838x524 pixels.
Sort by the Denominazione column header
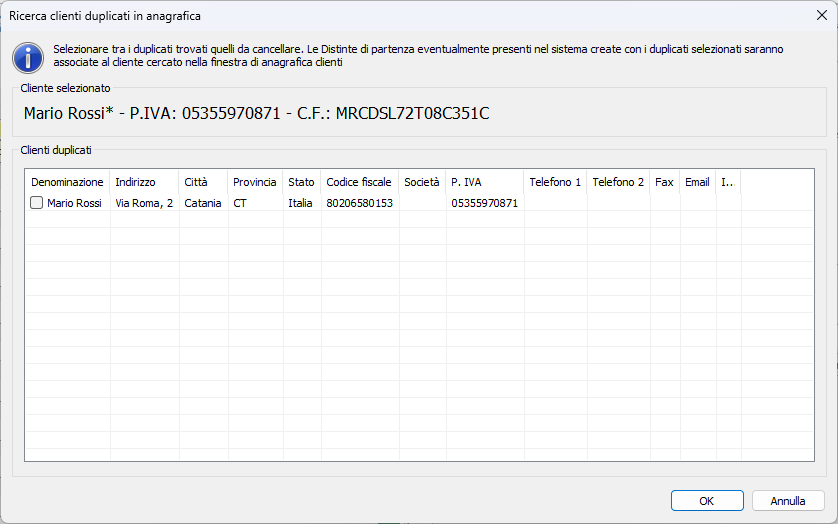(x=67, y=182)
